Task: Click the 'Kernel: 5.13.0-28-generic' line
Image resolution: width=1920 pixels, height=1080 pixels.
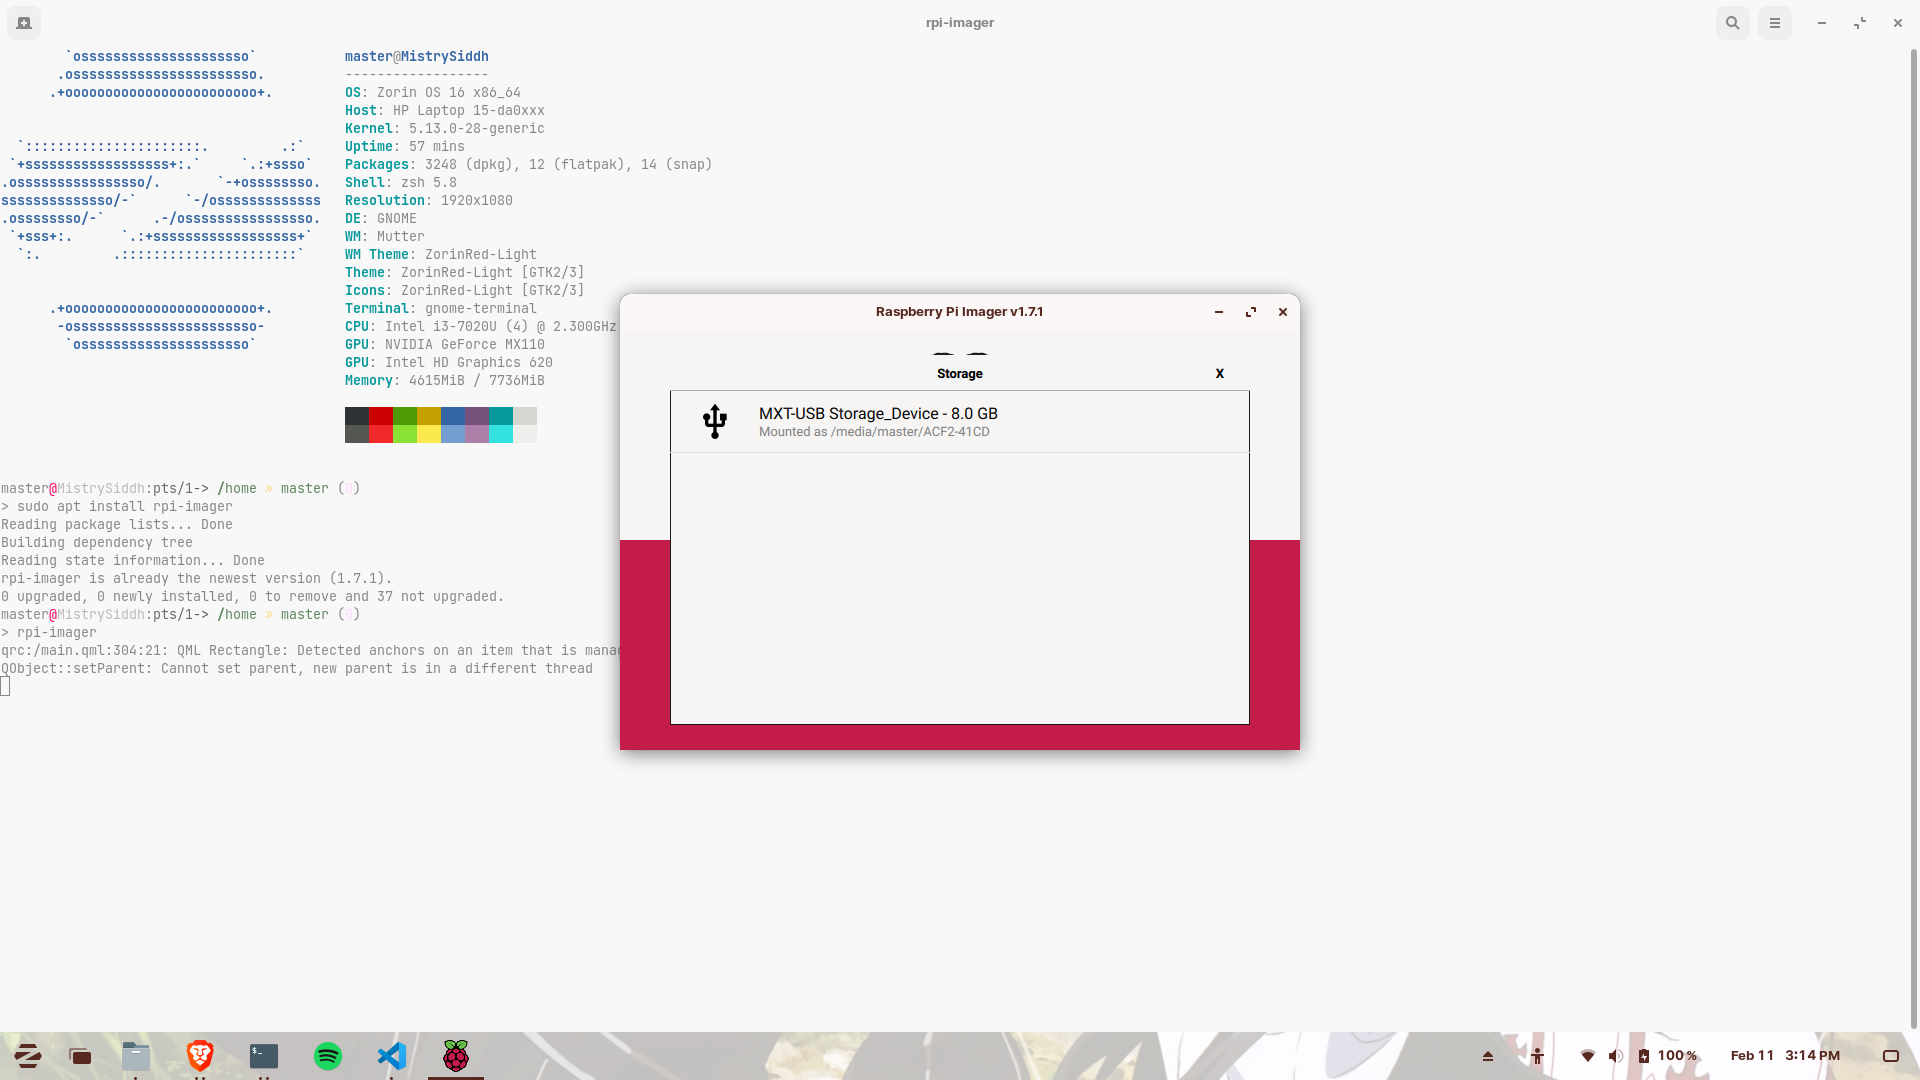Action: [x=445, y=129]
